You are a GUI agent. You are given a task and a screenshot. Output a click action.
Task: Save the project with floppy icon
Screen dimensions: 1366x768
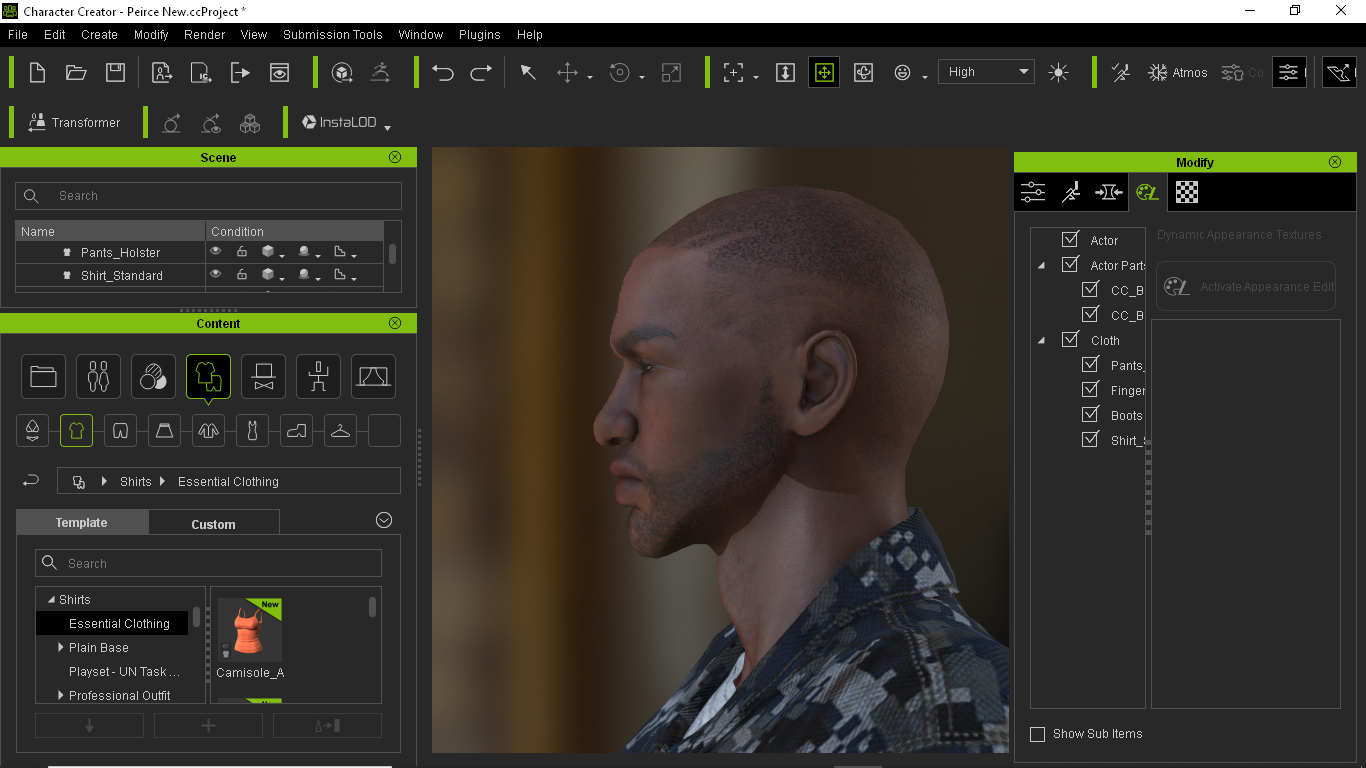tap(115, 72)
